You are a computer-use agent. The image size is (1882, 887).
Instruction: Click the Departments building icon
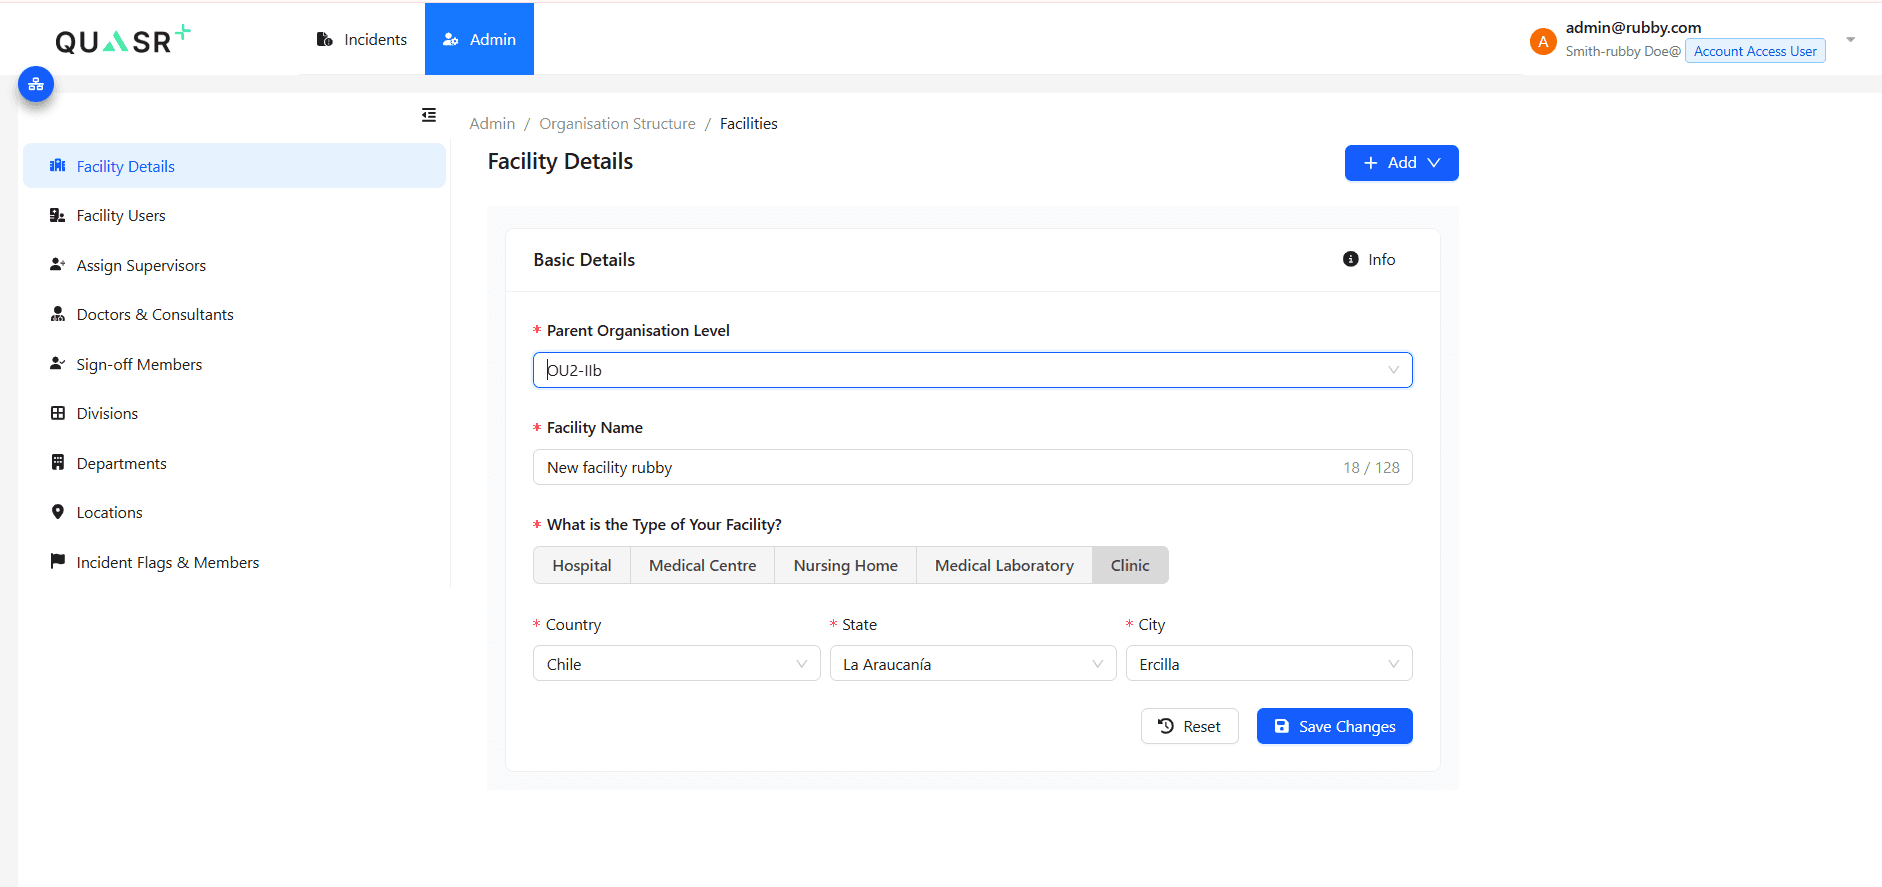(x=58, y=463)
